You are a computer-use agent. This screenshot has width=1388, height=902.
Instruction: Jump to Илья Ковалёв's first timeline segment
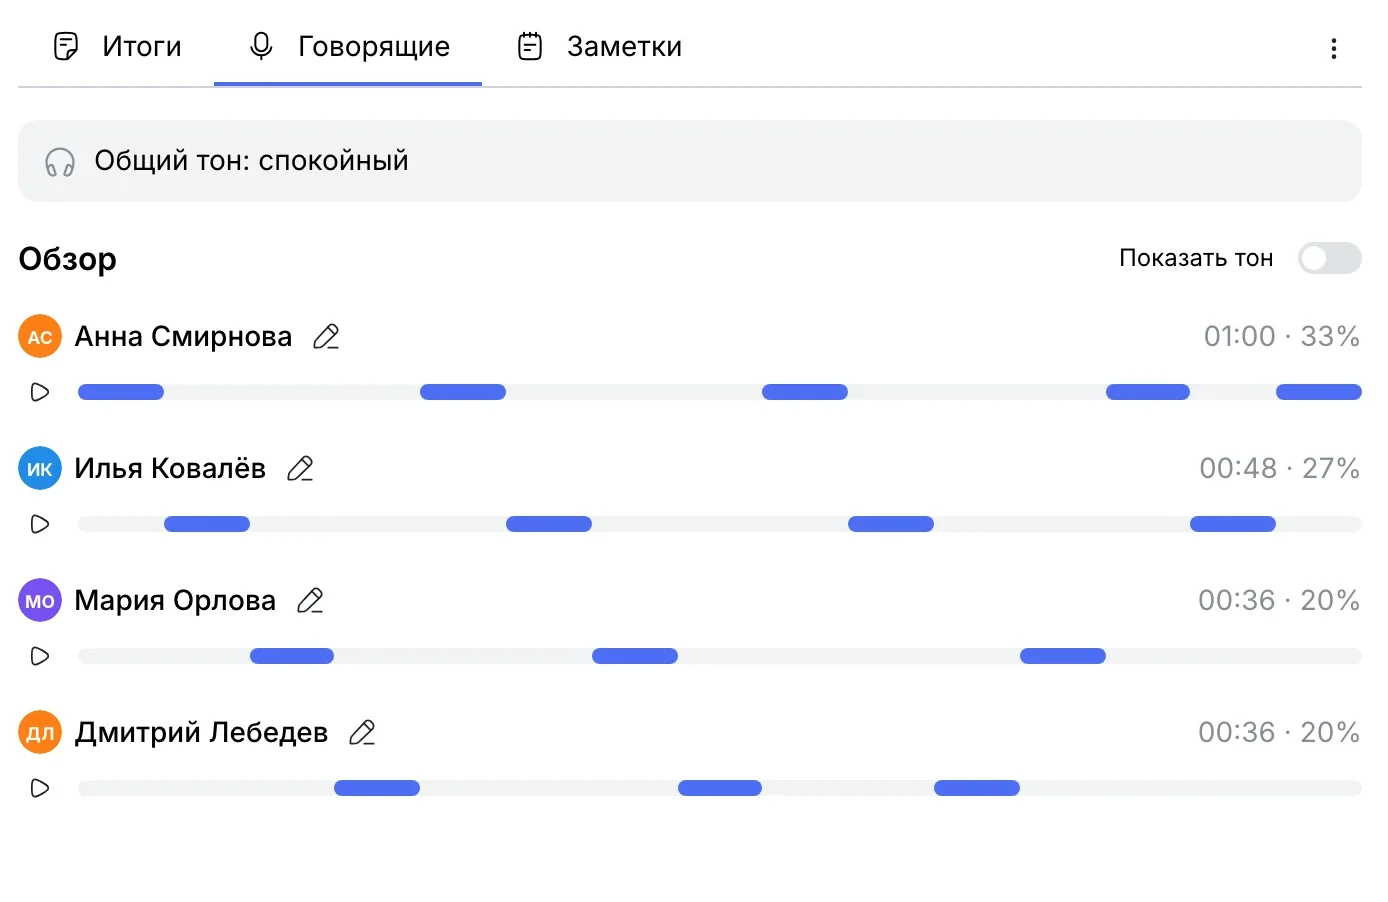click(x=207, y=524)
